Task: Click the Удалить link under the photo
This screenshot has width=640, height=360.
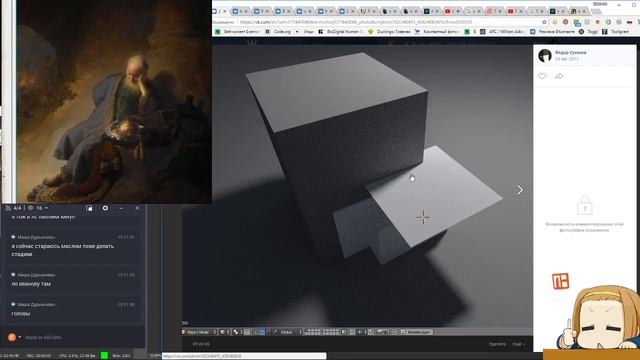Action: coord(497,344)
